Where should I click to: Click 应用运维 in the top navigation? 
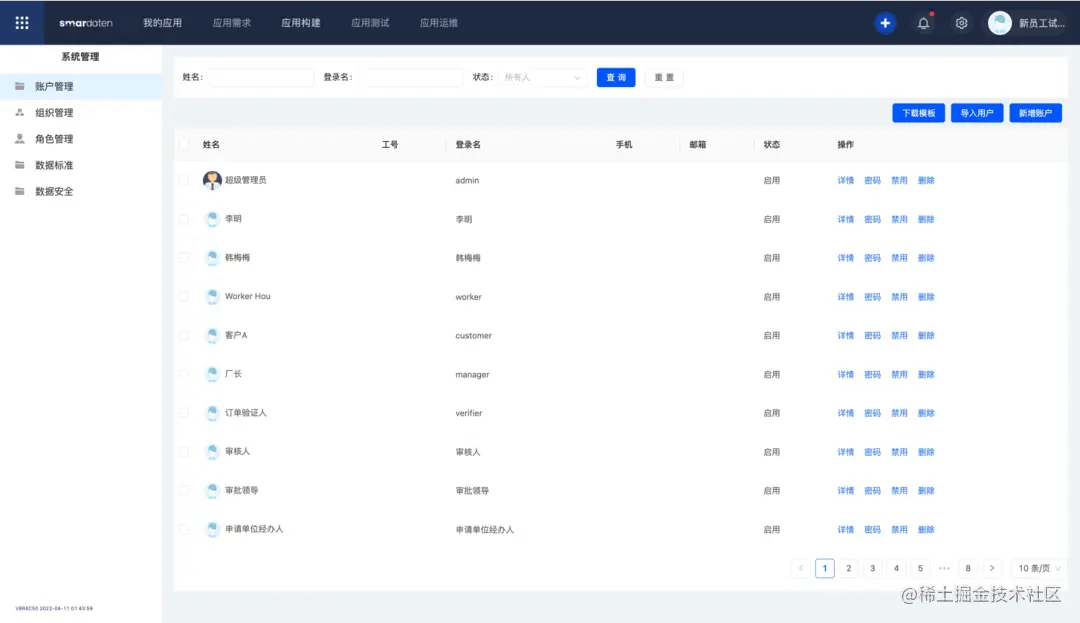click(438, 22)
